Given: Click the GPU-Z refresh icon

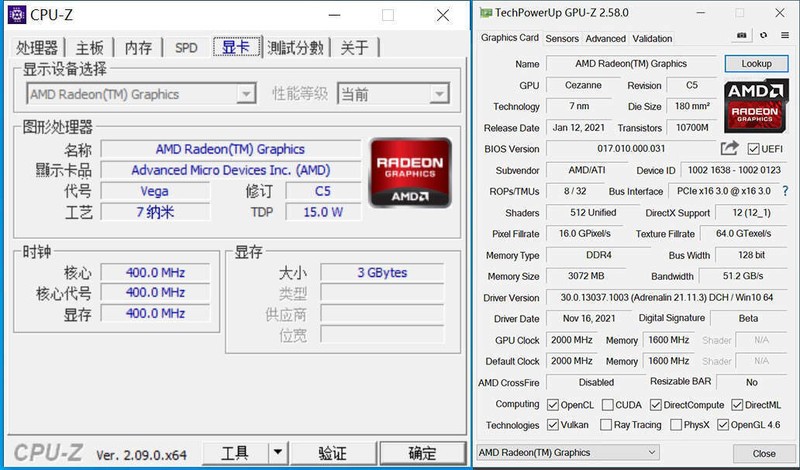Looking at the screenshot, I should (x=763, y=35).
